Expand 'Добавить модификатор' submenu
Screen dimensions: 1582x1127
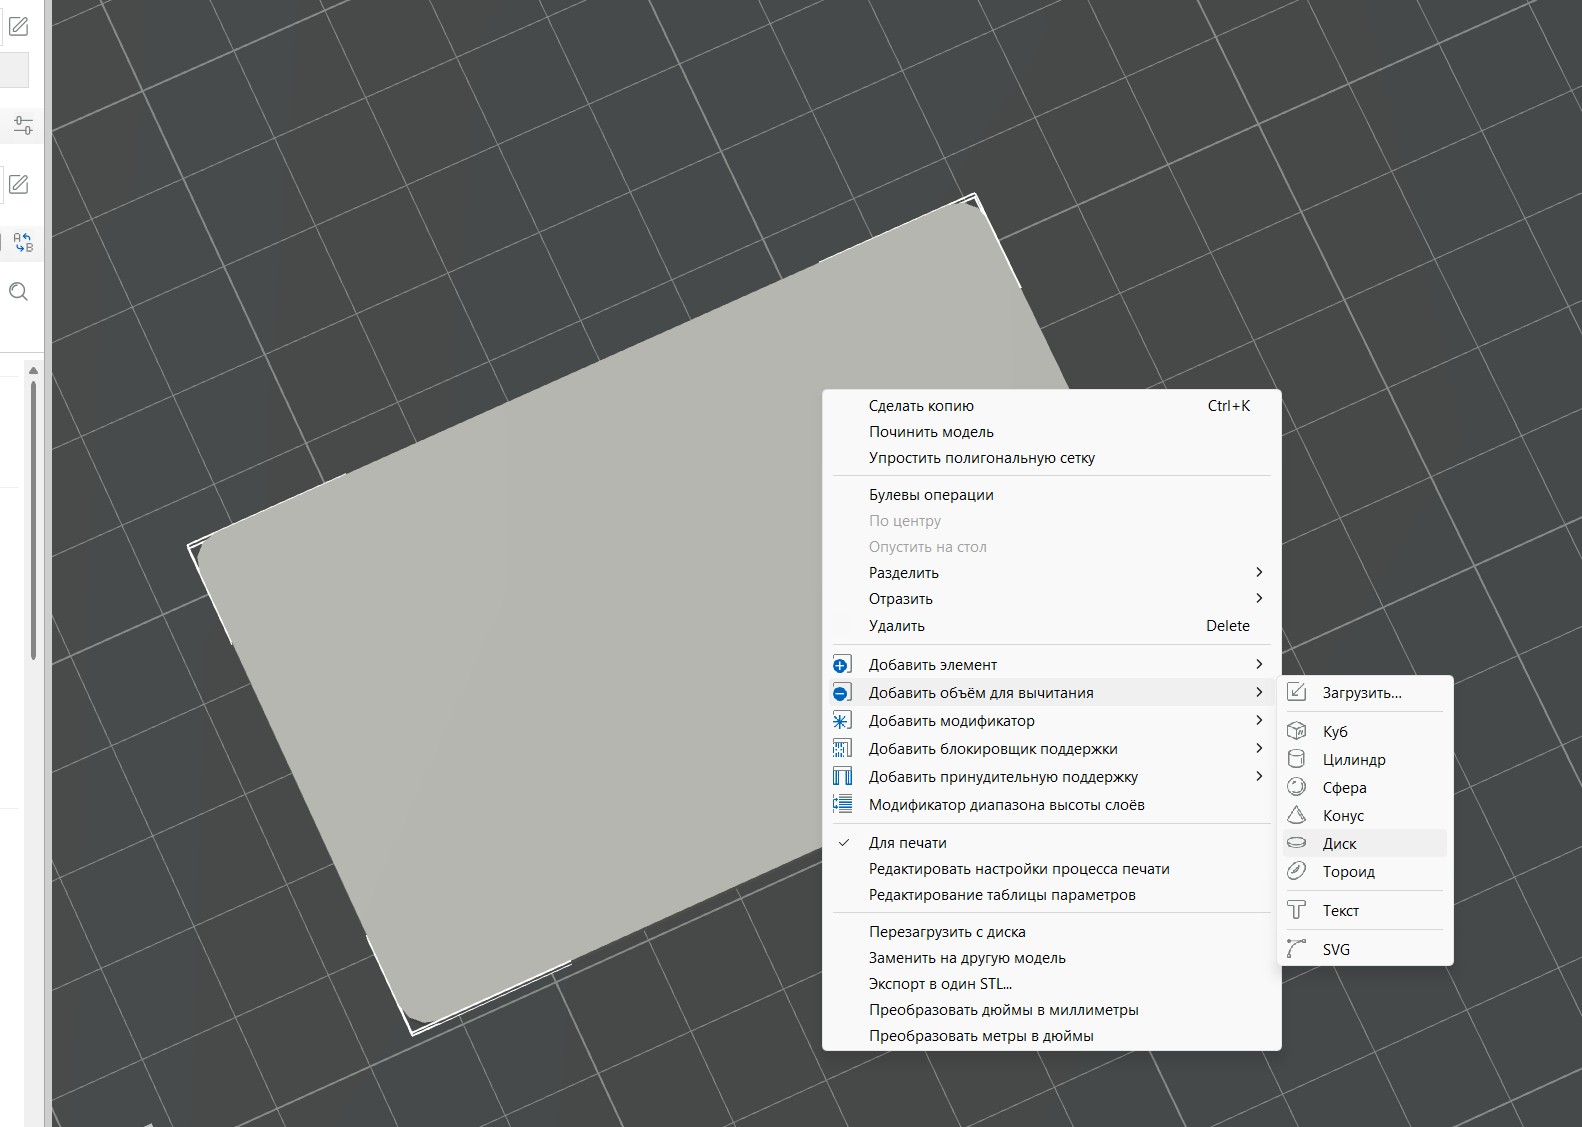1258,720
